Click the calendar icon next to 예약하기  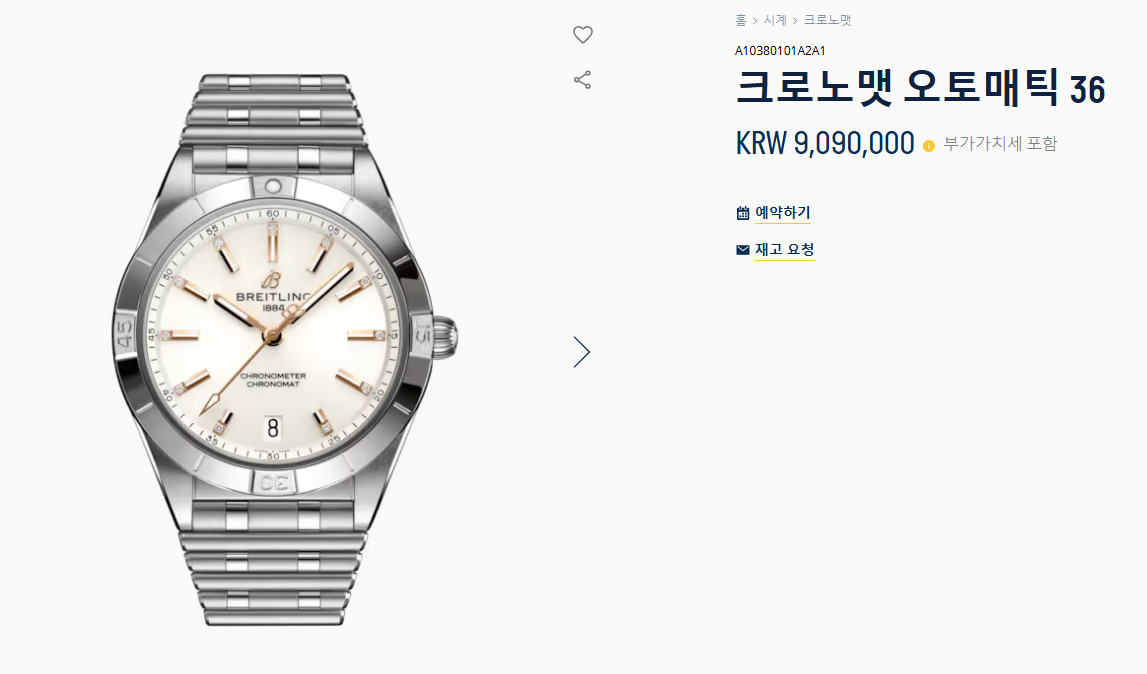[x=742, y=213]
